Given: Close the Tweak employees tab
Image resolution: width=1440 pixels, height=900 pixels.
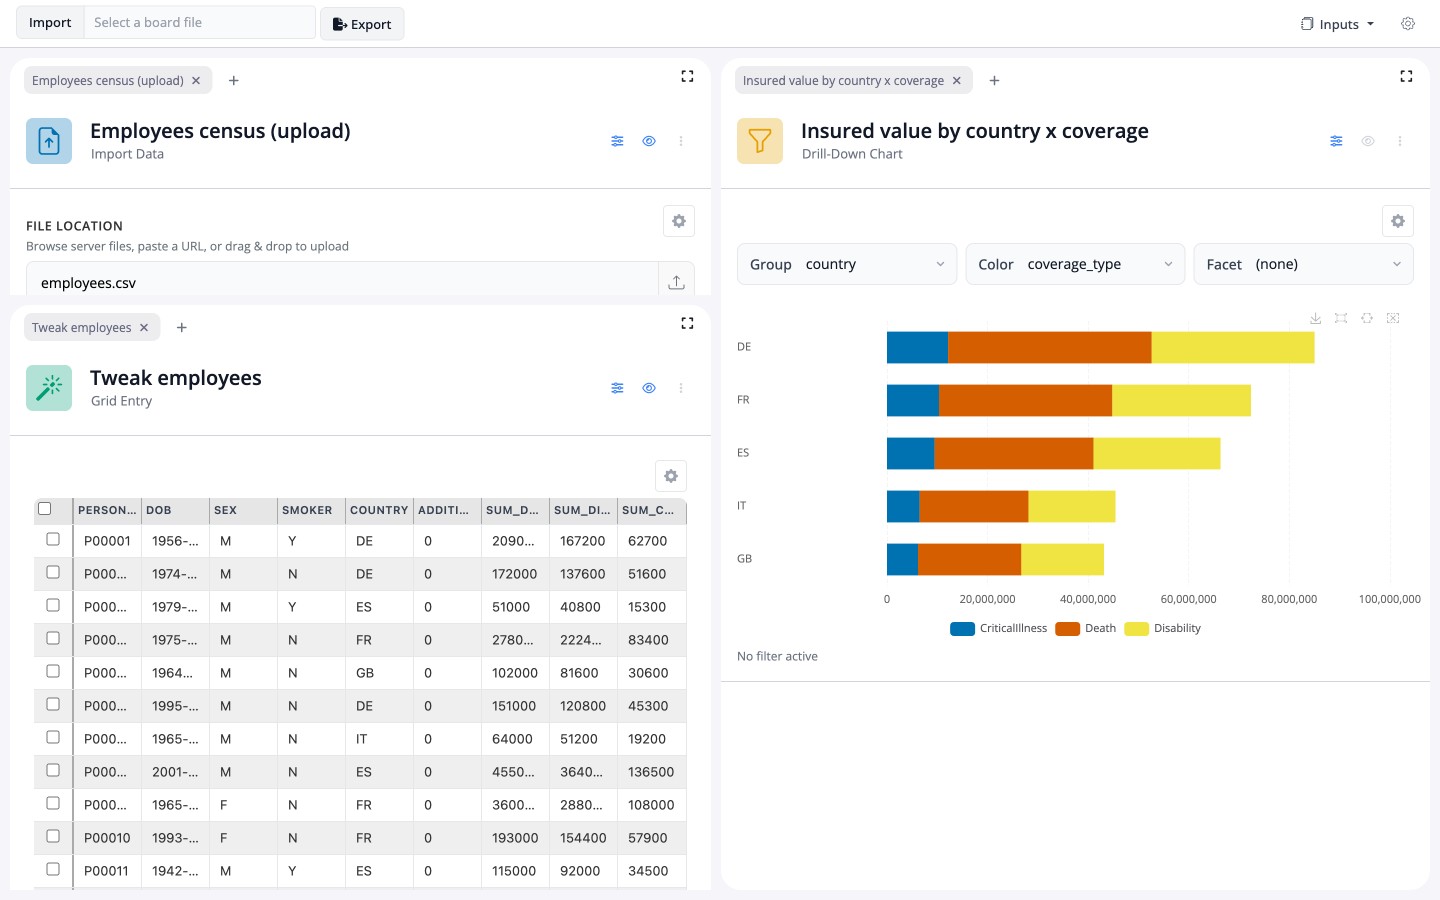Looking at the screenshot, I should pyautogui.click(x=144, y=328).
